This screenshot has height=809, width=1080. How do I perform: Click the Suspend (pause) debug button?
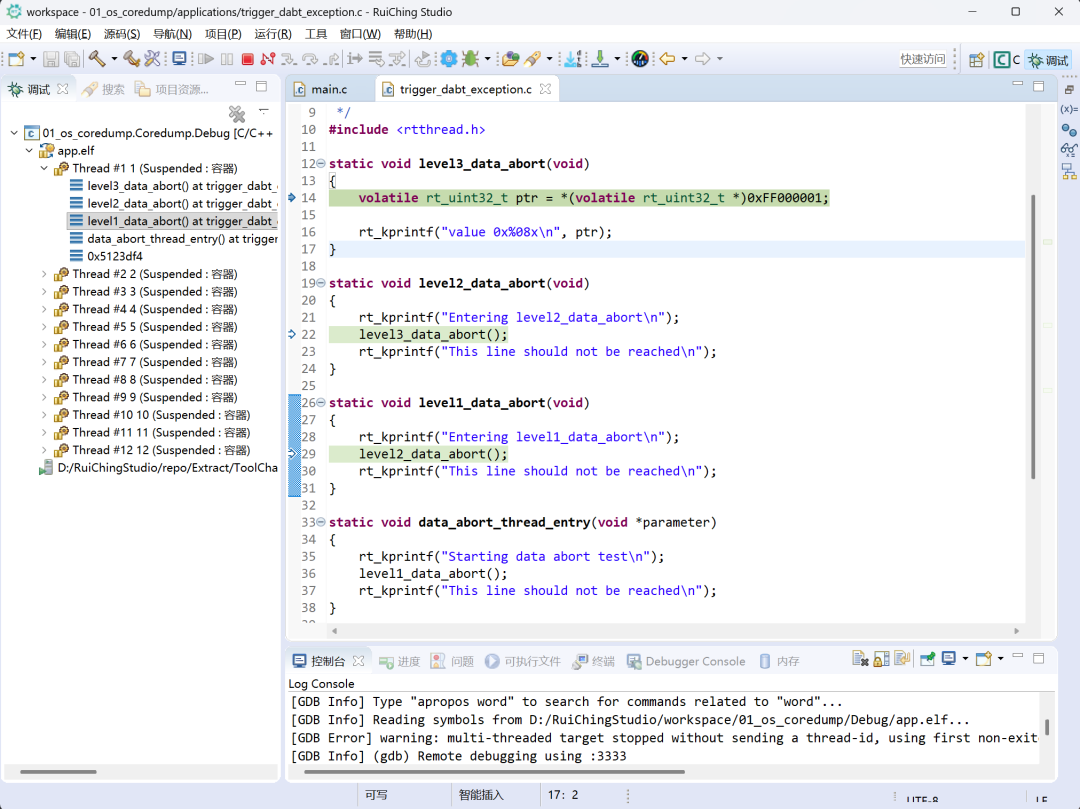(227, 60)
